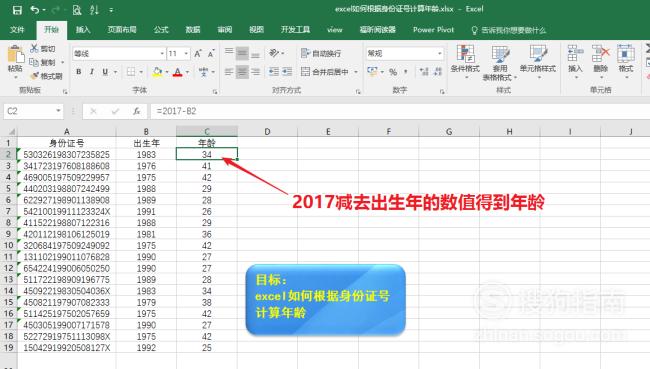Toggle bold formatting
650x369 pixels.
coord(78,72)
